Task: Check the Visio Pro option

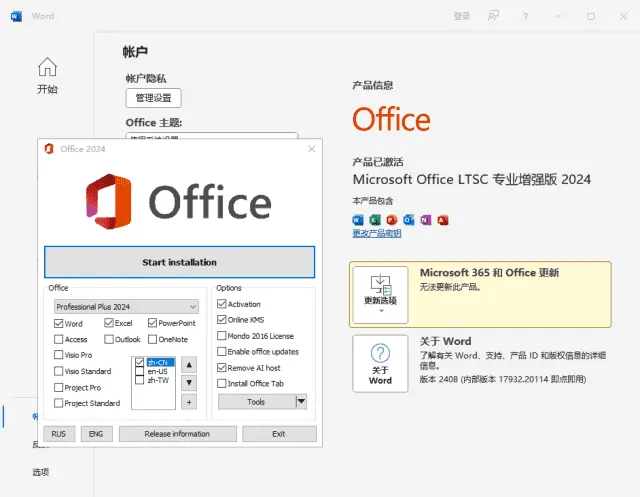Action: click(x=58, y=355)
